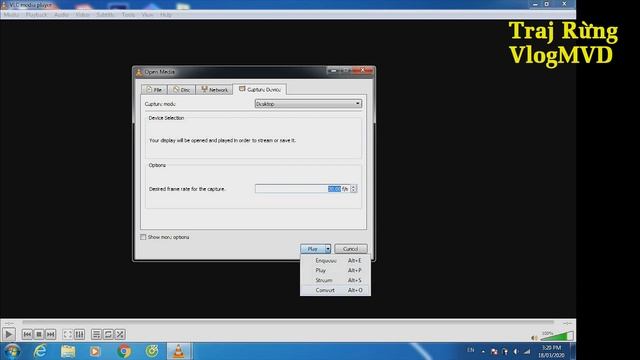The height and width of the screenshot is (360, 640).
Task: Increase frame rate with up stepper arrow
Action: pyautogui.click(x=354, y=187)
